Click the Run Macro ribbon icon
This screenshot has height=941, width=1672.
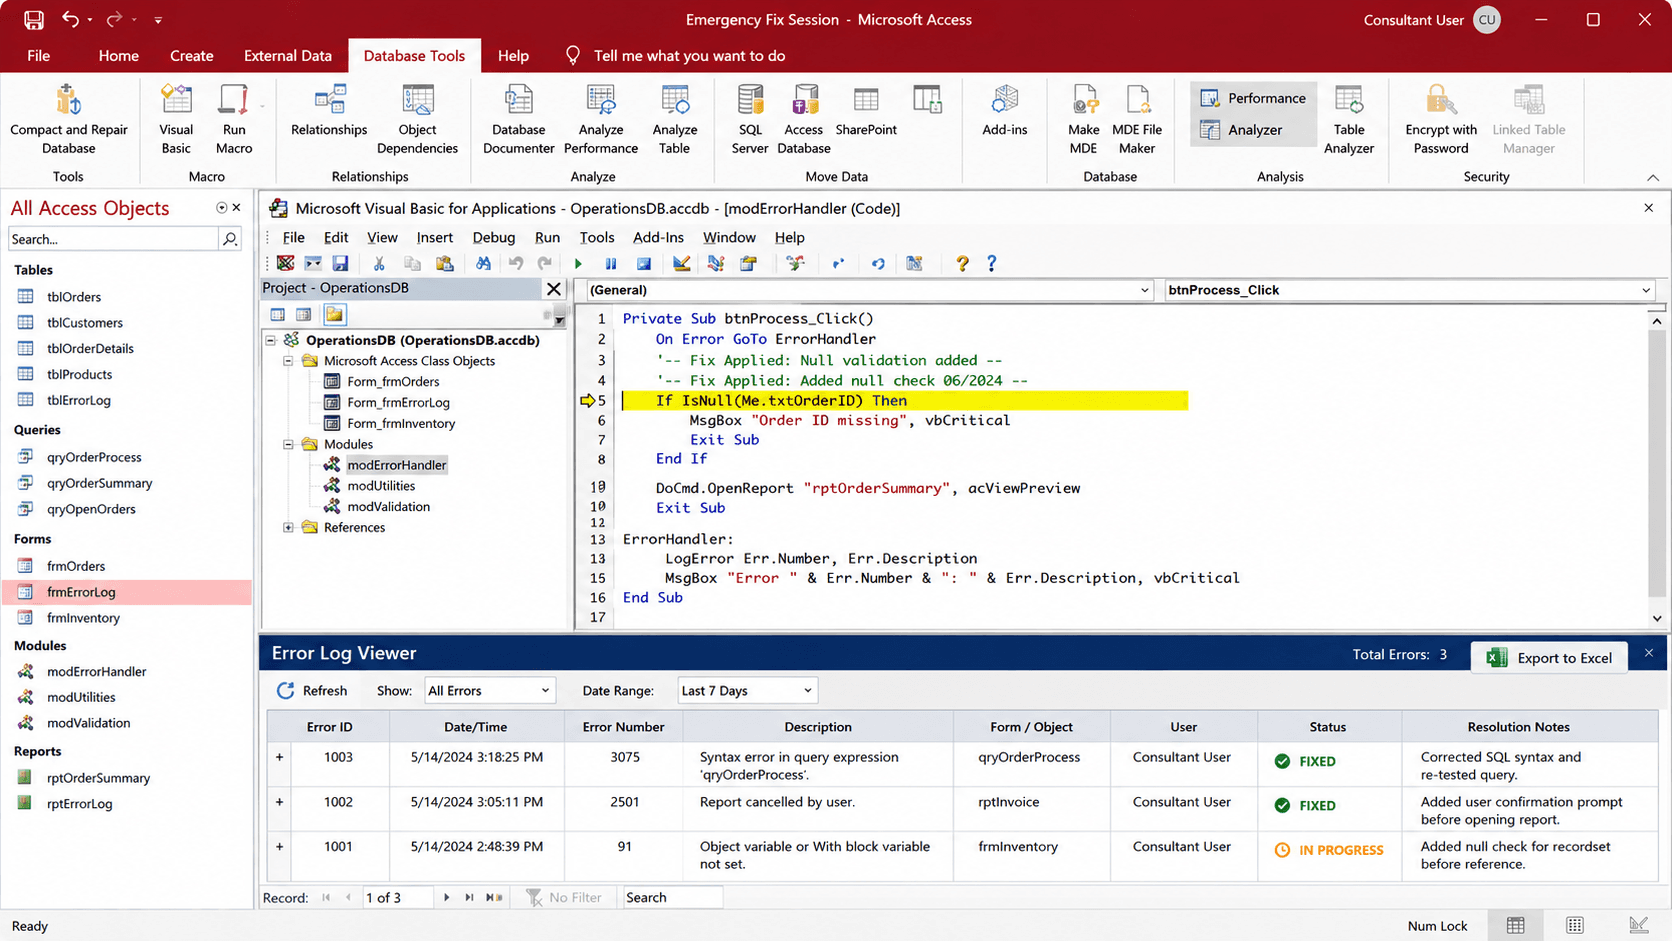[233, 100]
